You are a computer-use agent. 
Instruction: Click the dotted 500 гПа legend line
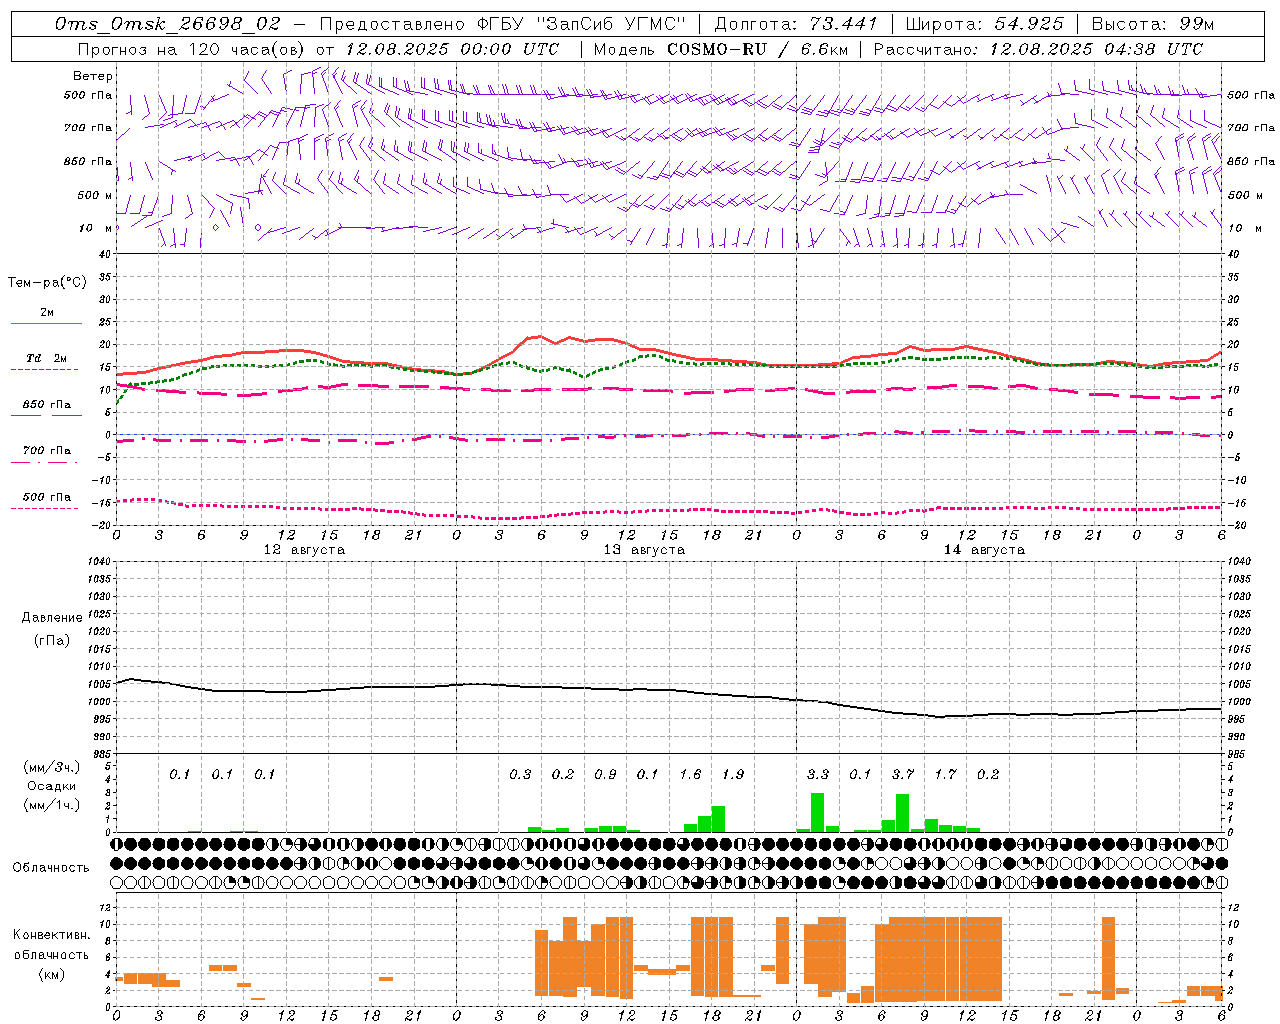(x=44, y=509)
